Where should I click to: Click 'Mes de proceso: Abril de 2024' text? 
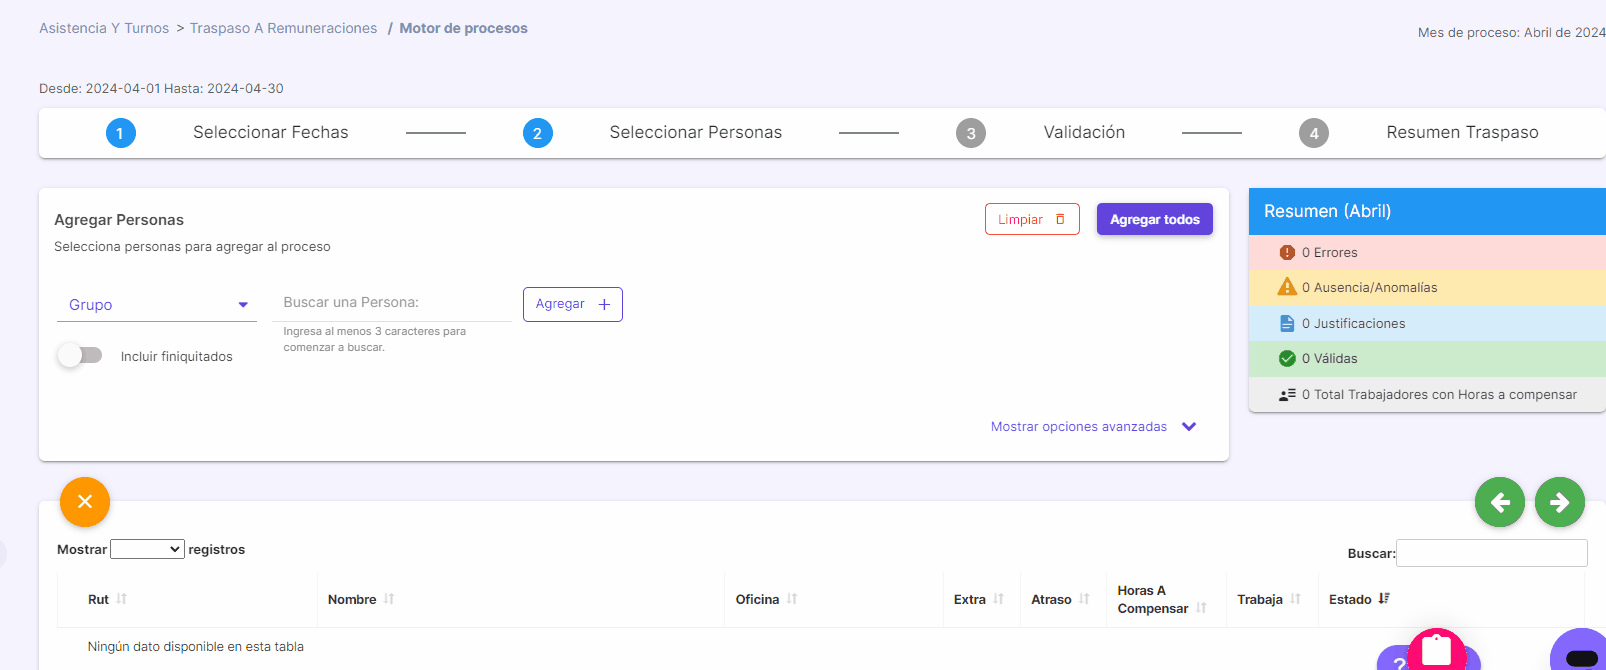click(x=1512, y=32)
